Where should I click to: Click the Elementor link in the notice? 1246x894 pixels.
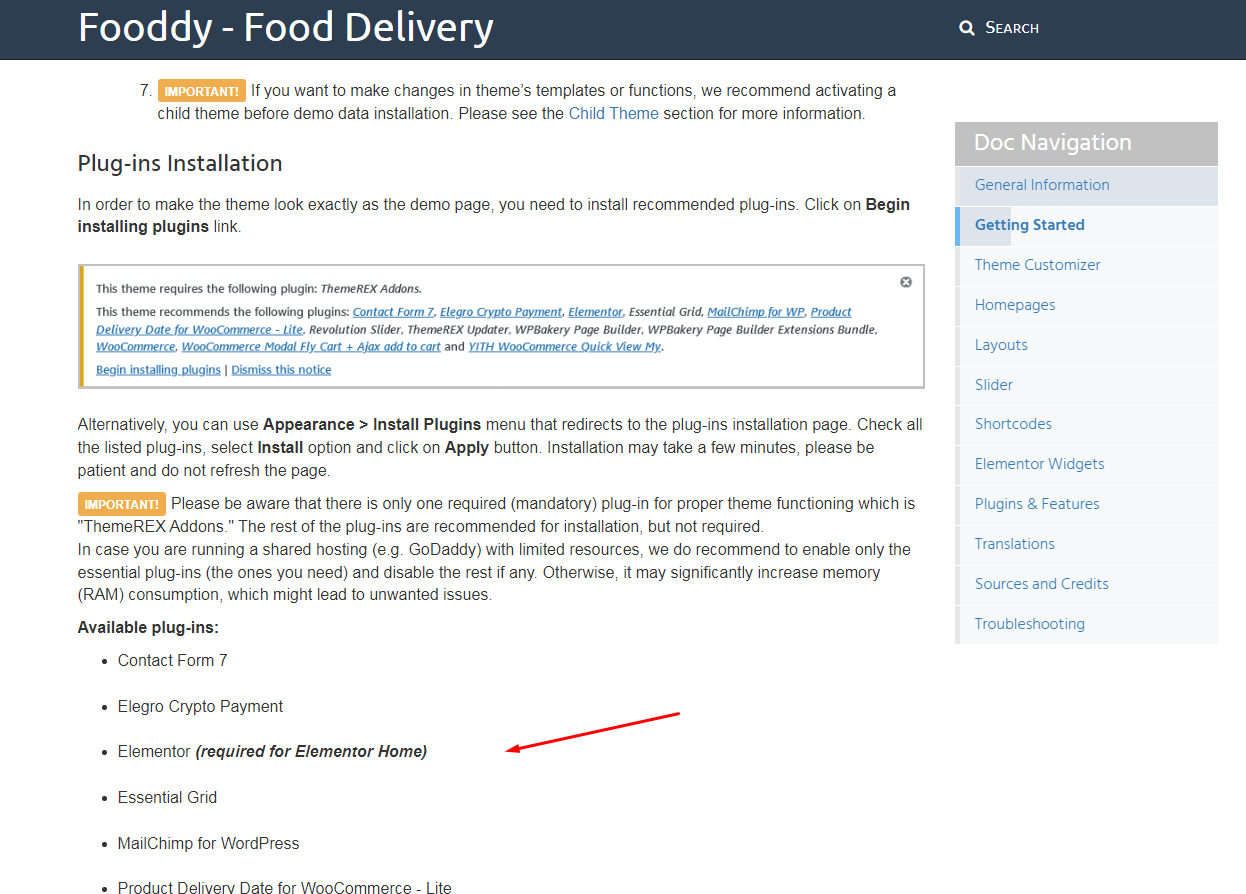point(596,312)
